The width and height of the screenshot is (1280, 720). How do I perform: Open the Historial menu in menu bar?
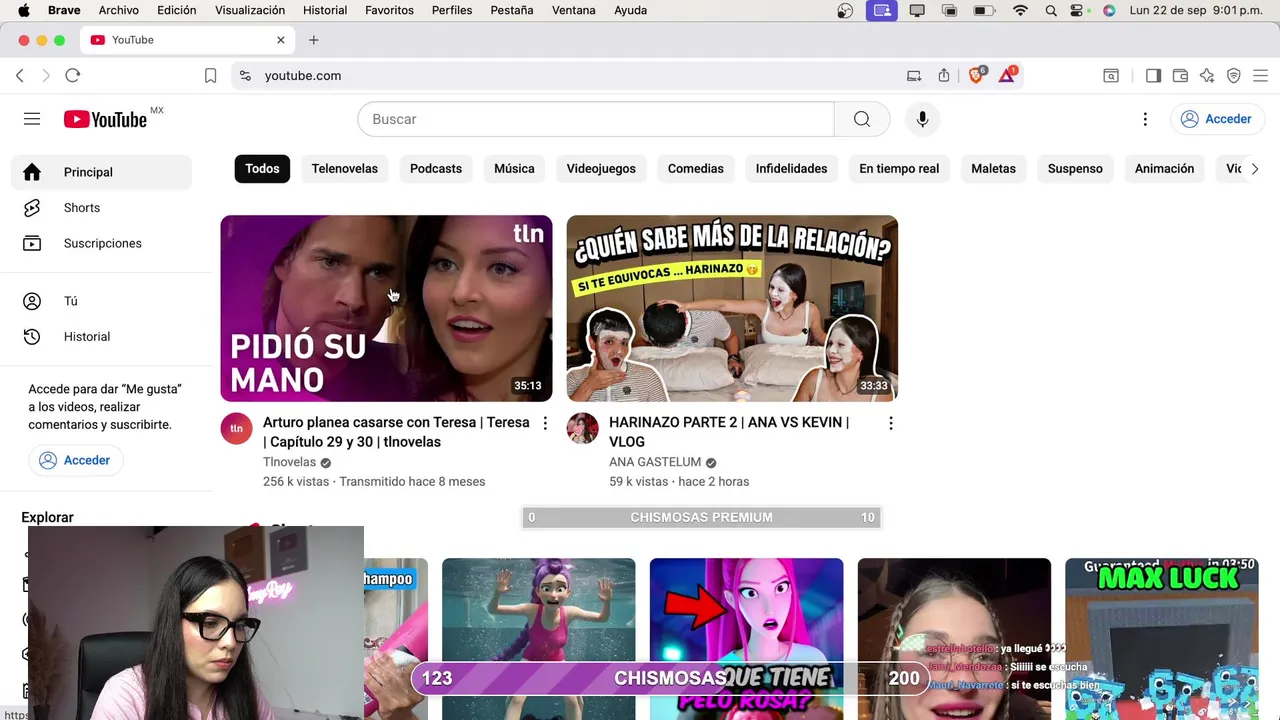[x=325, y=10]
